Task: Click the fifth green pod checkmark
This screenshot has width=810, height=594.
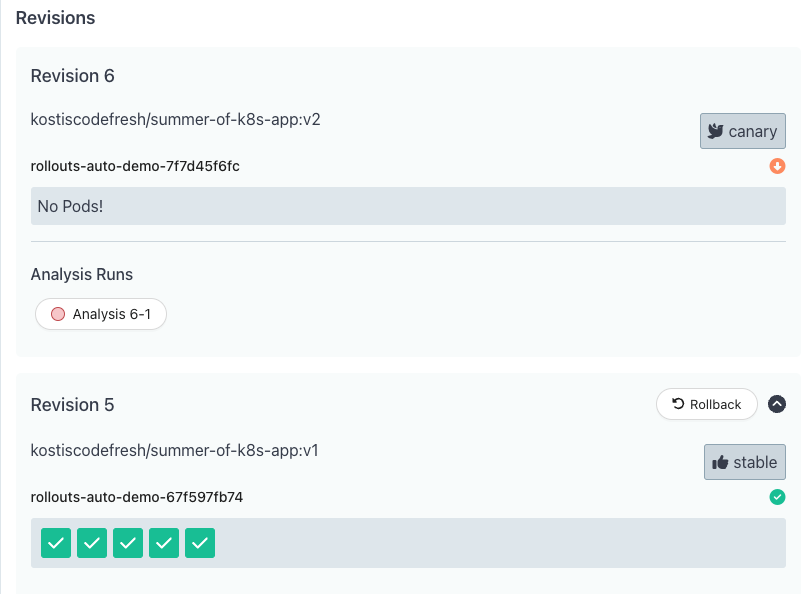Action: [200, 543]
